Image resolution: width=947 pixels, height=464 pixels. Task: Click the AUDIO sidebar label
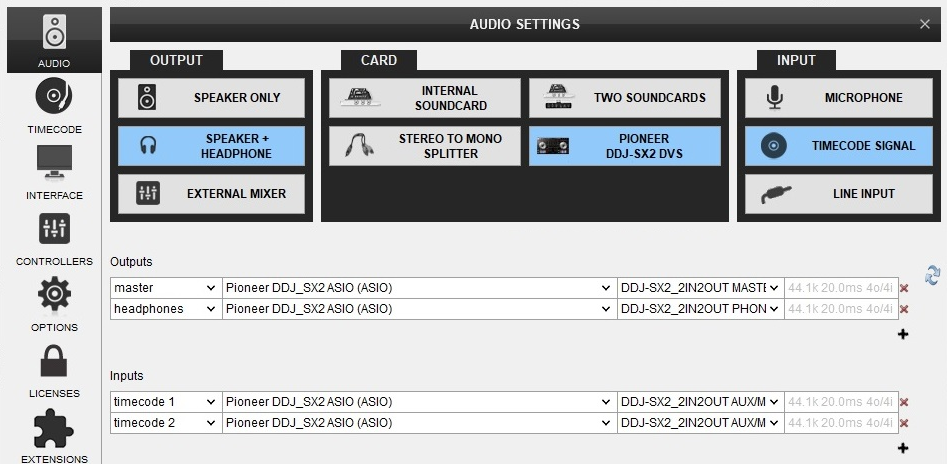[54, 63]
